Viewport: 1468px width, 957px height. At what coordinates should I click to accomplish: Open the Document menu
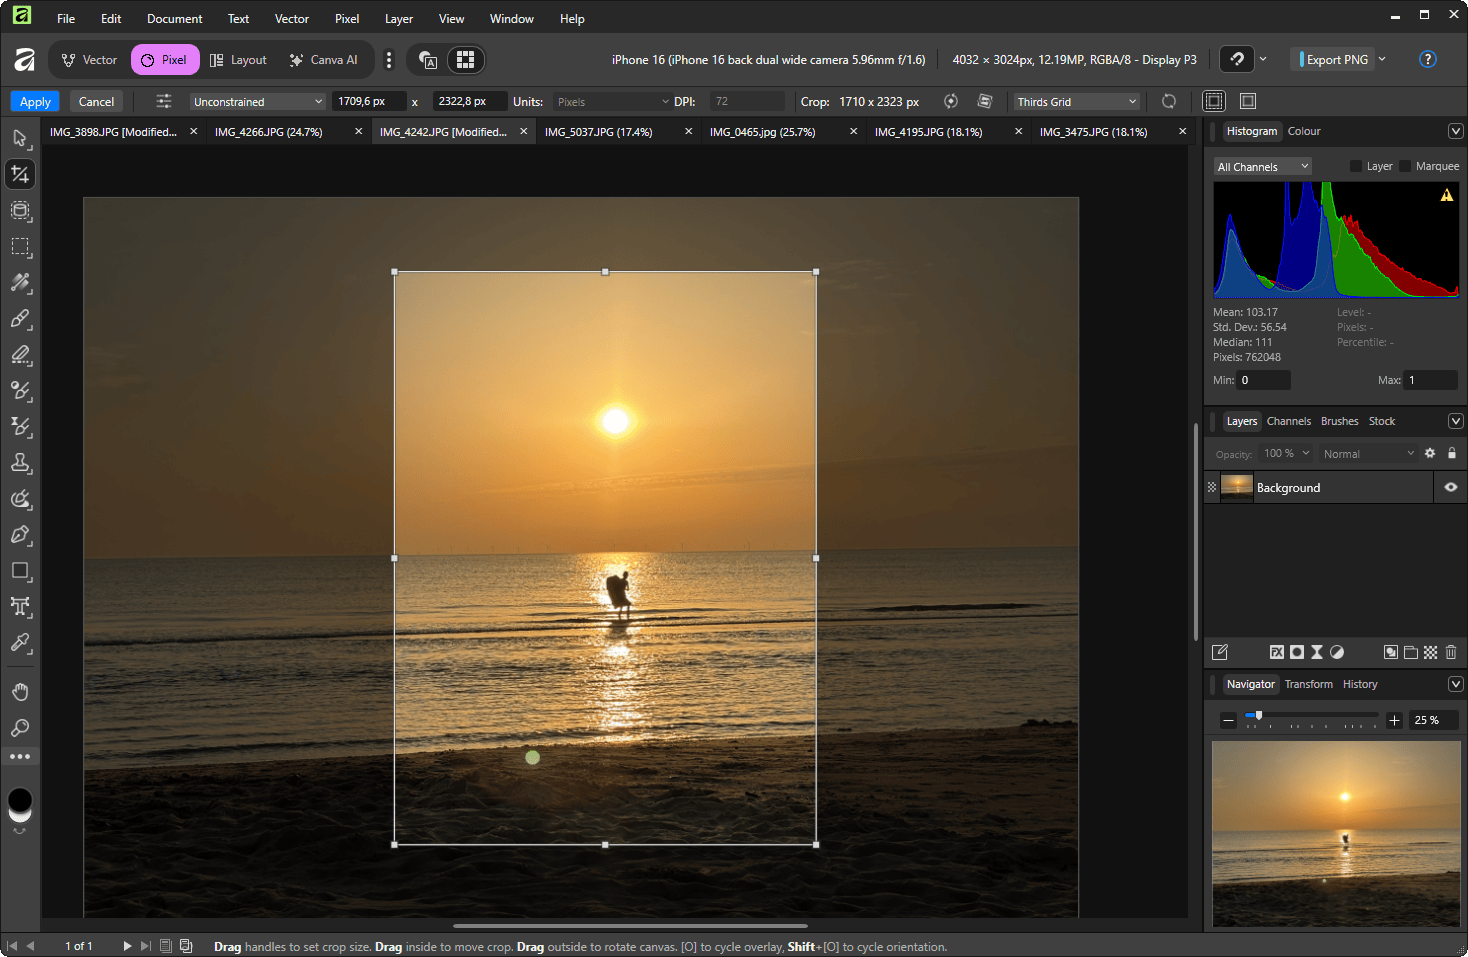point(174,18)
